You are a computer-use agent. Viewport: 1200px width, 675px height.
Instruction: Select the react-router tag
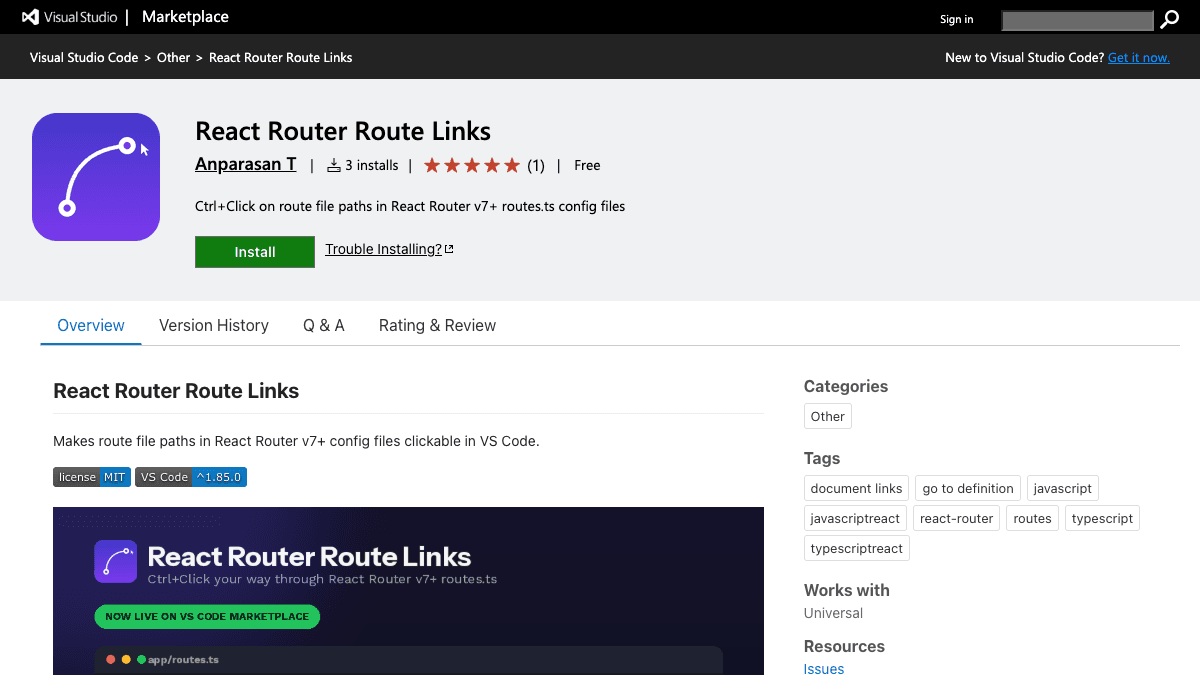(x=957, y=518)
